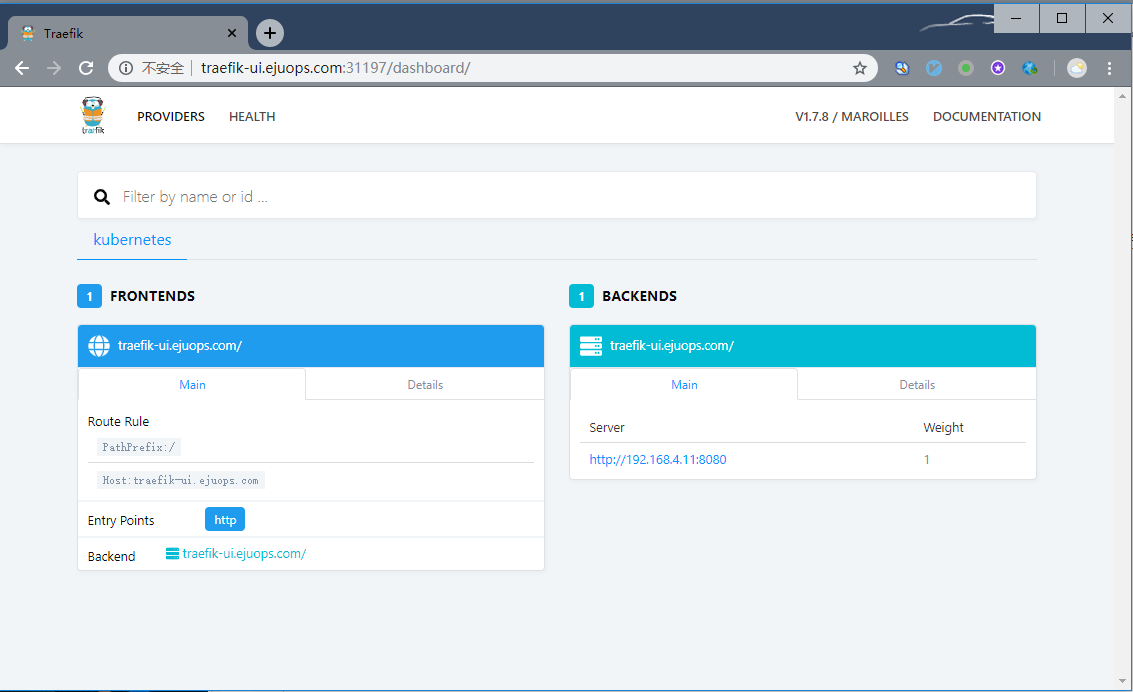The image size is (1133, 692).
Task: Open server link http://192.168.4.11:8080
Action: pyautogui.click(x=658, y=459)
